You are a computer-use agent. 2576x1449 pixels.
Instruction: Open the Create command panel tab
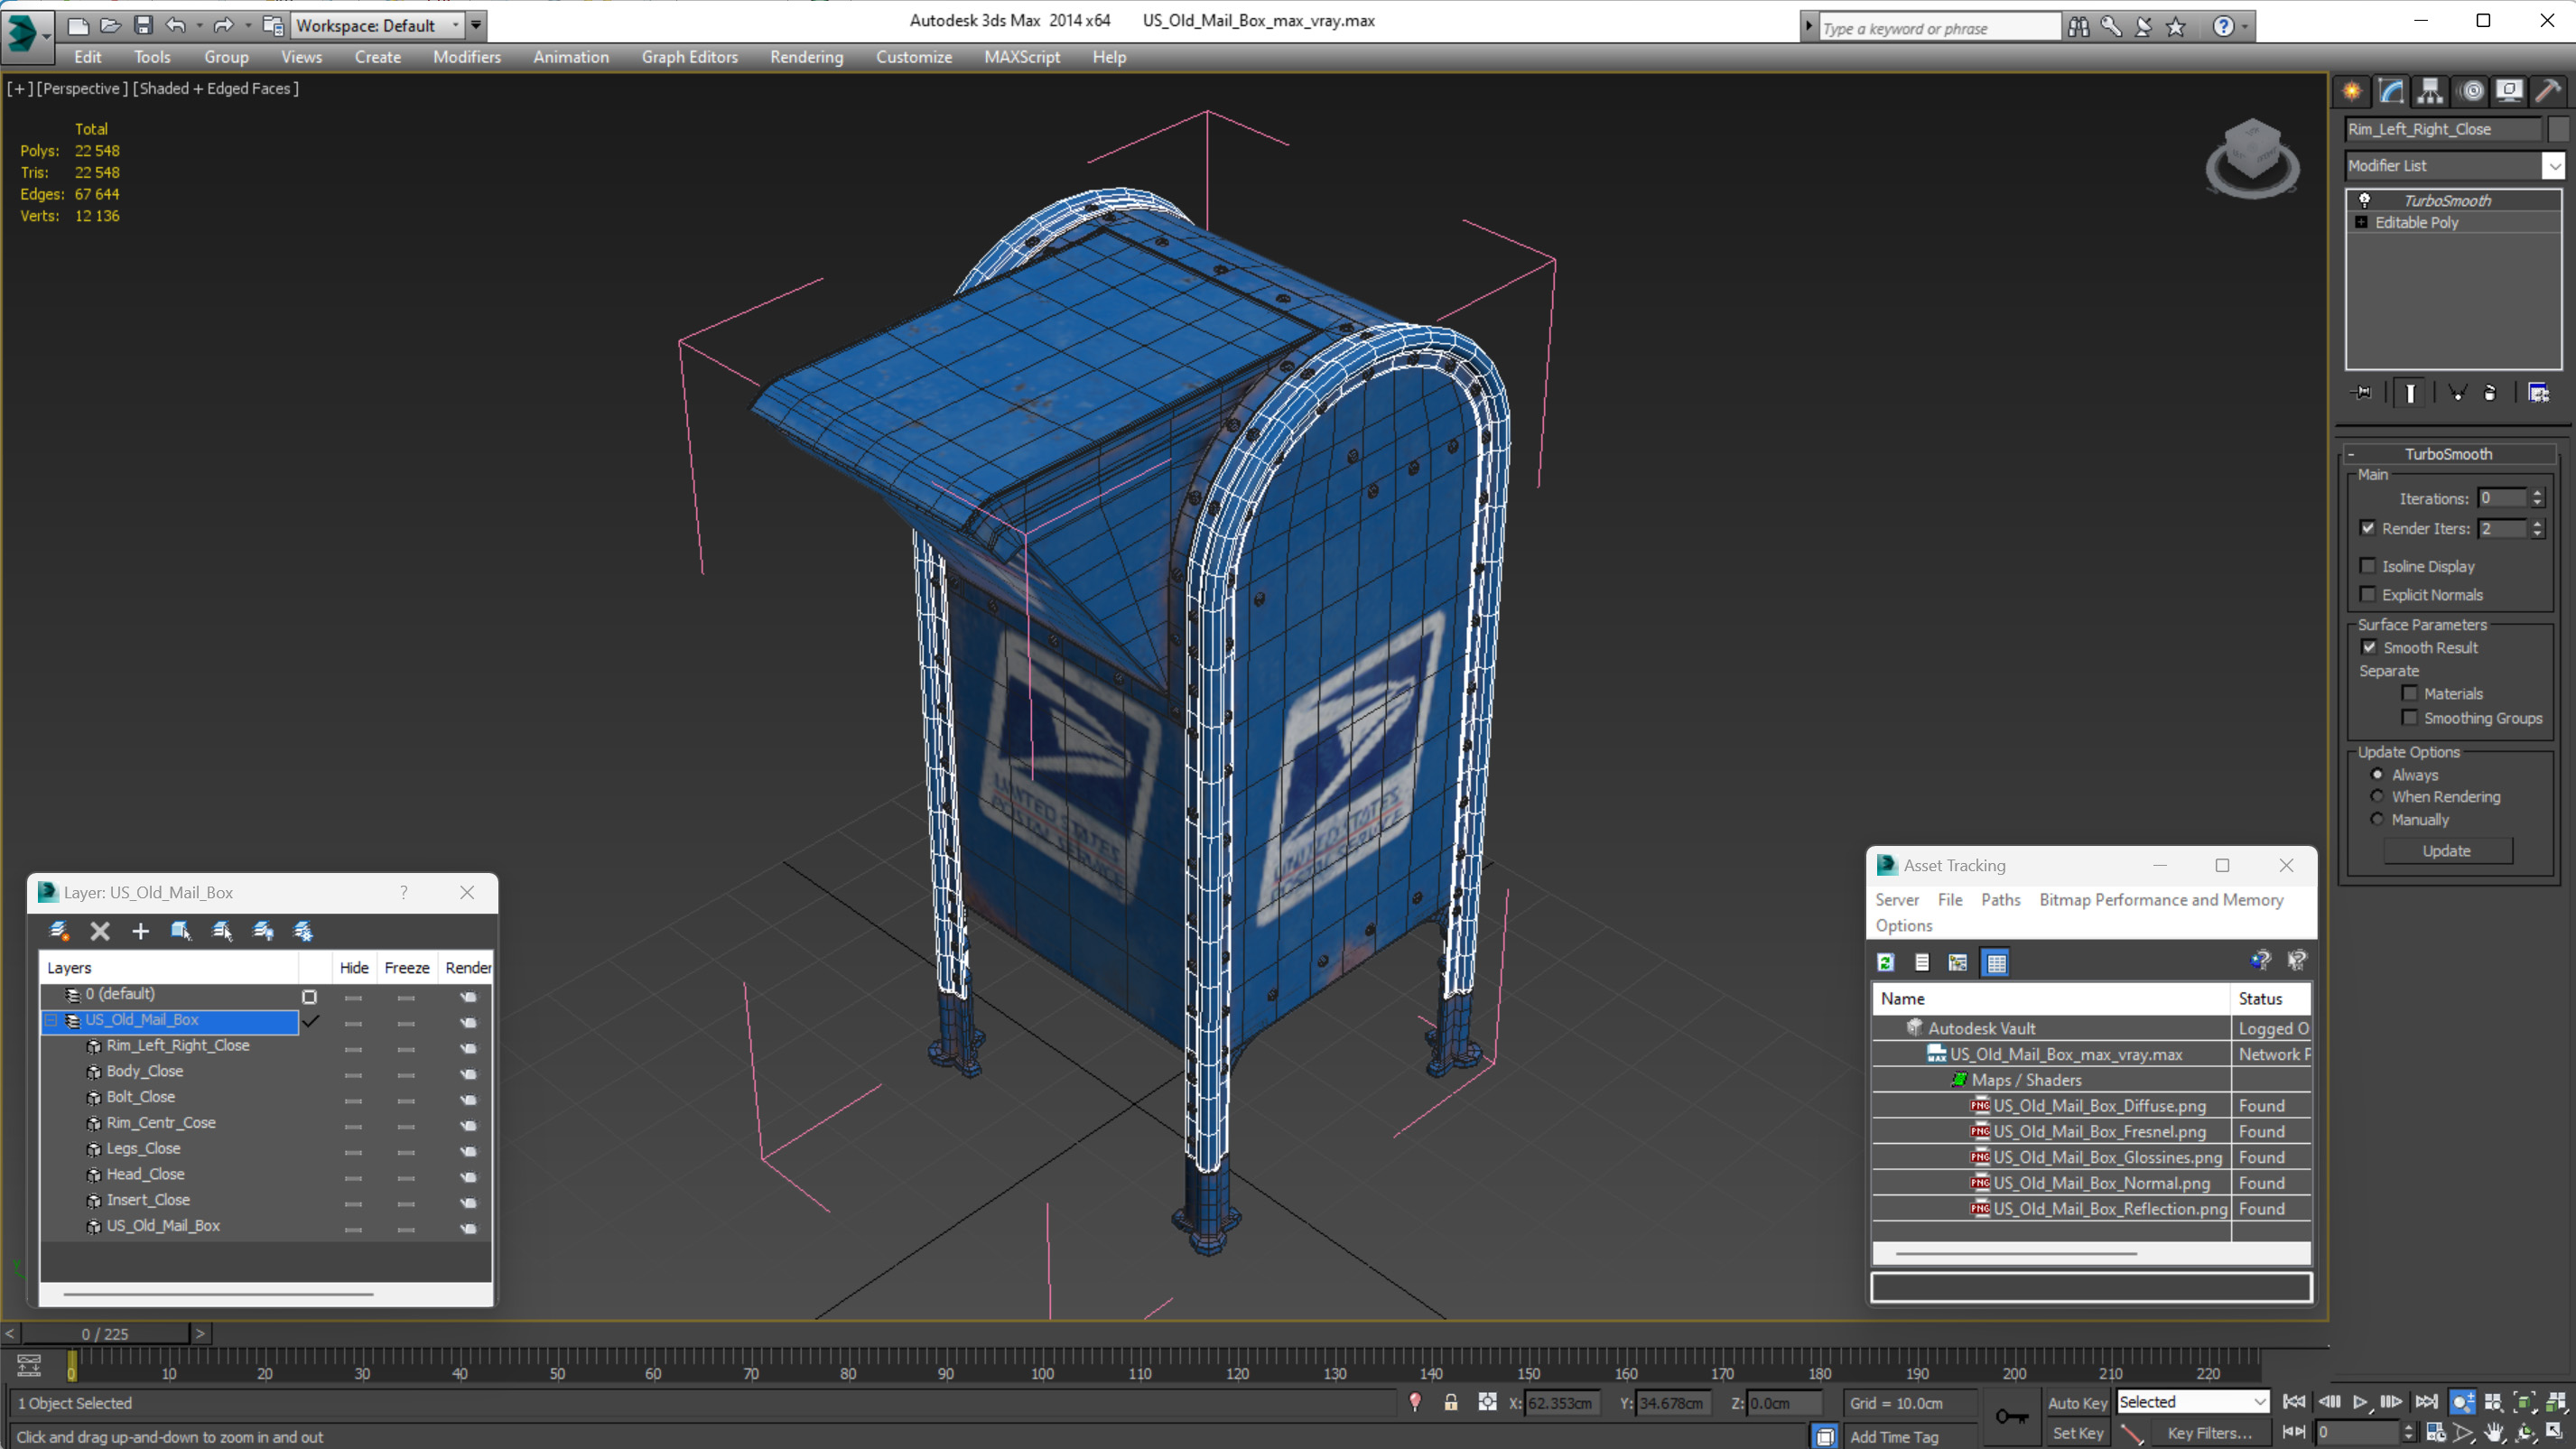coord(2351,91)
